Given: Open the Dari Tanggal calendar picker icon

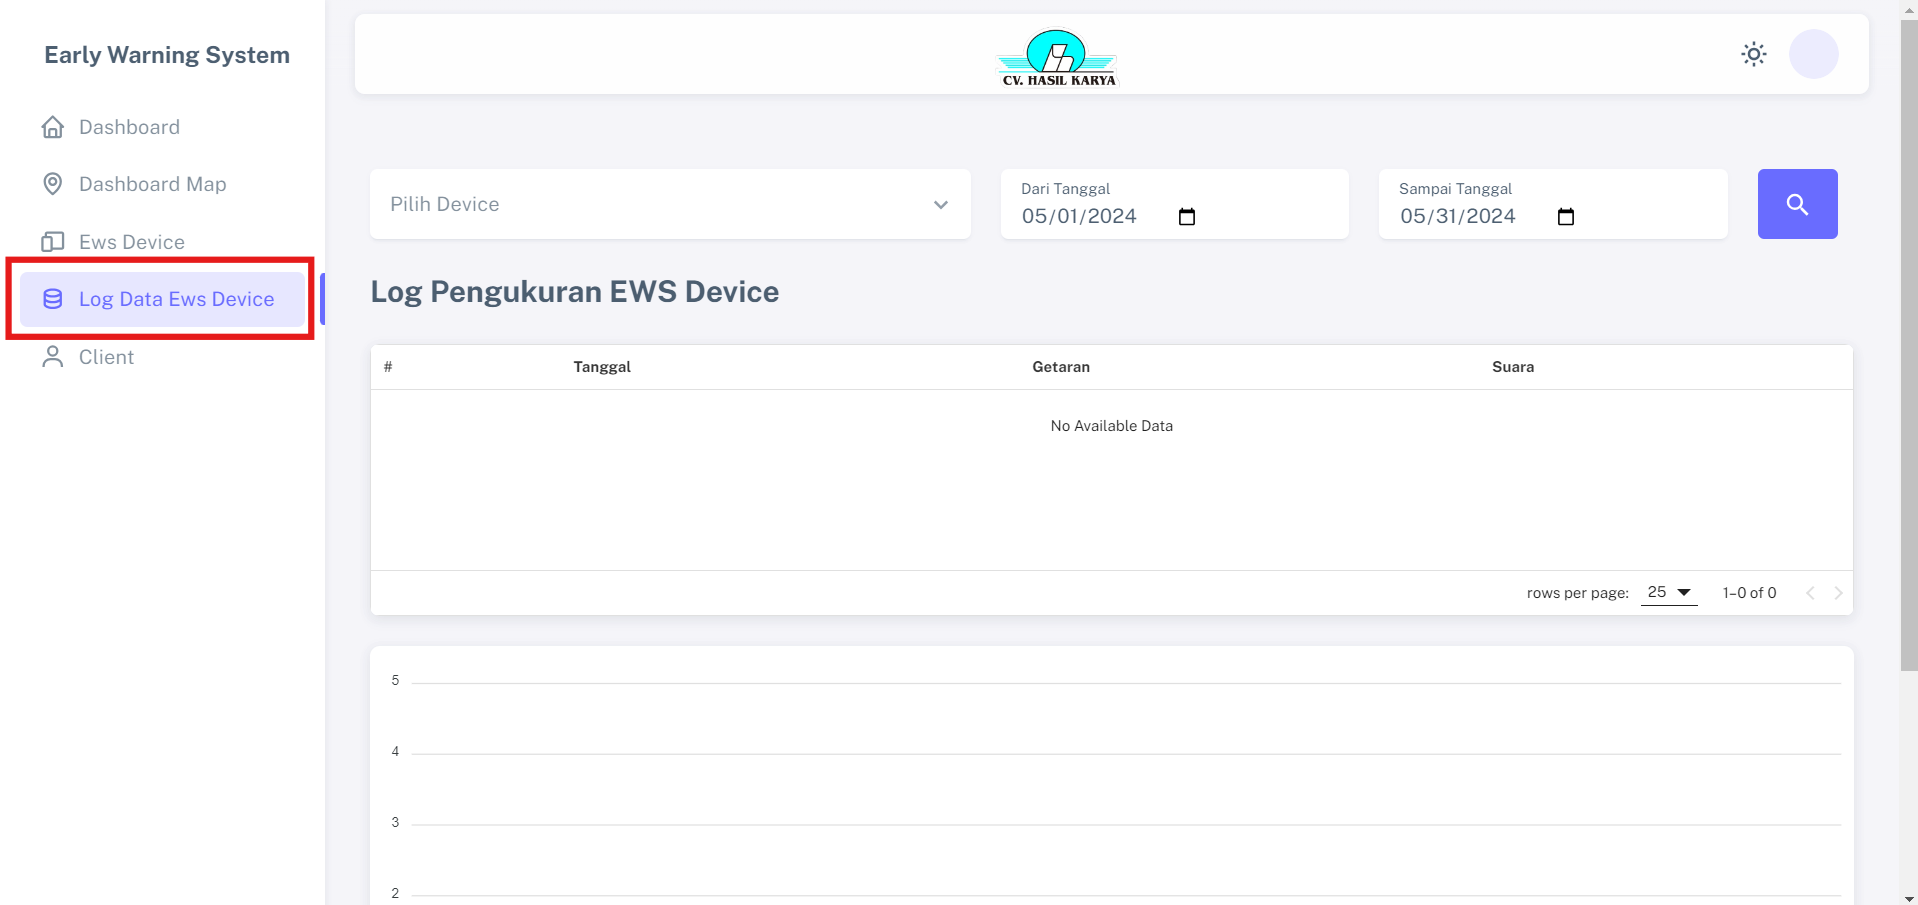Looking at the screenshot, I should [1187, 217].
